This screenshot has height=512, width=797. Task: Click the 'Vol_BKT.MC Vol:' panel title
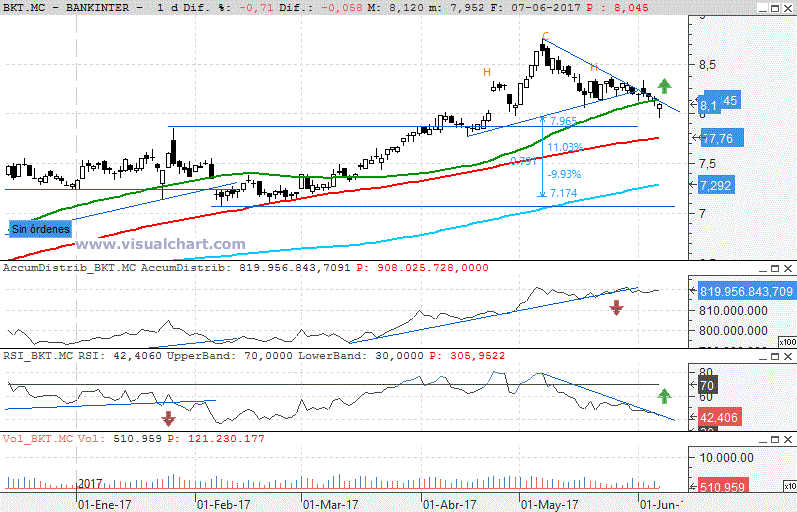[x=56, y=439]
